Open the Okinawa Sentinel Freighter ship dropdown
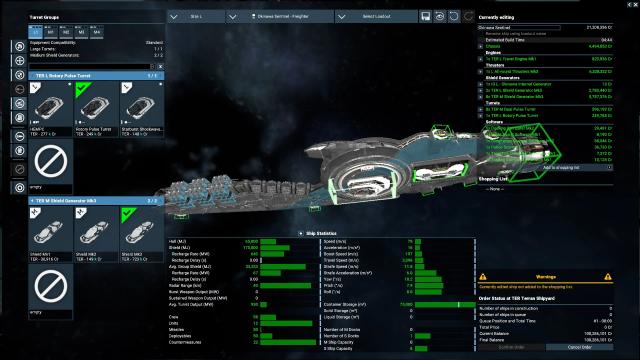640x360 pixels. pyautogui.click(x=280, y=17)
